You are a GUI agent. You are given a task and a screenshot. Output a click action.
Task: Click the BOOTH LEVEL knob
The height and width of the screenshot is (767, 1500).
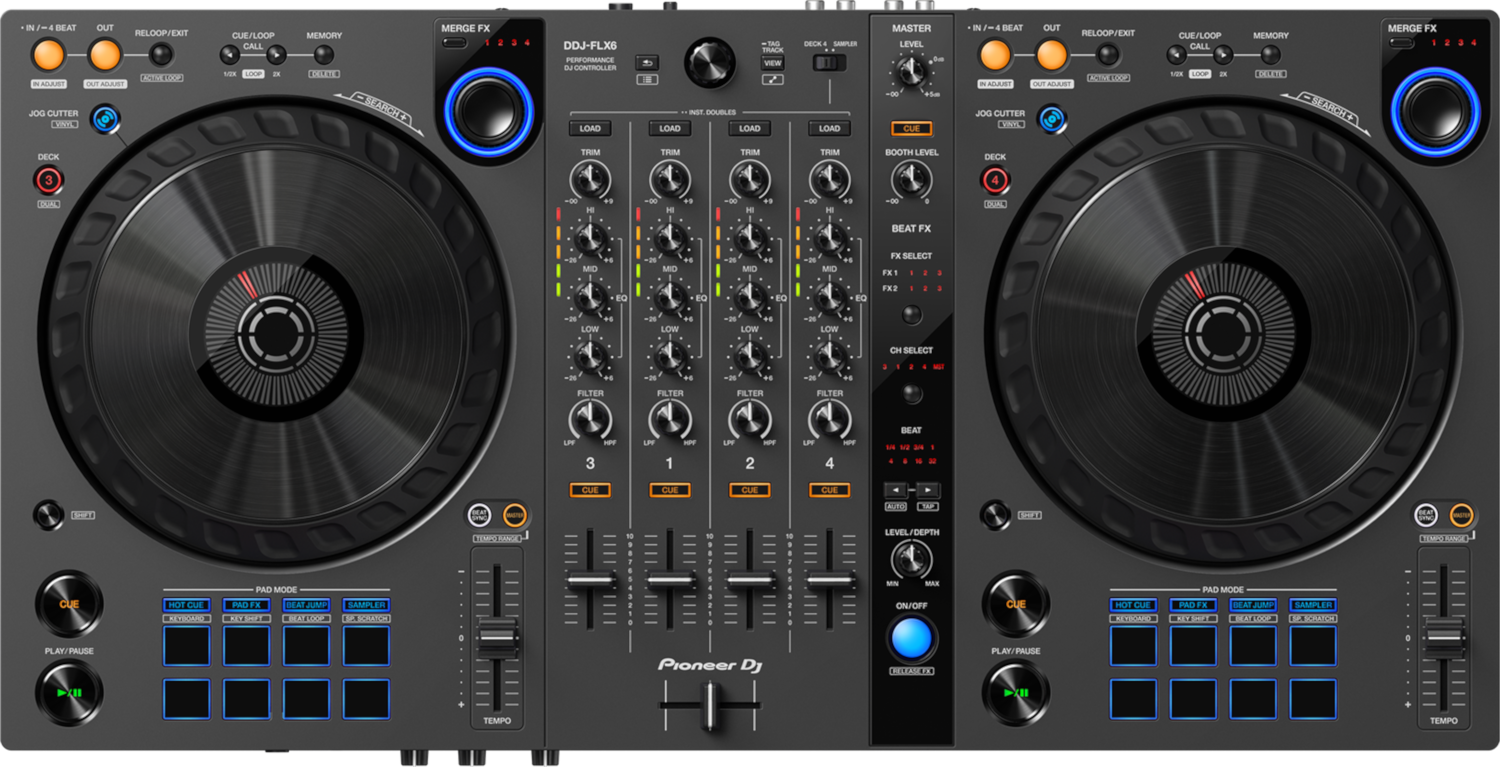coord(911,180)
